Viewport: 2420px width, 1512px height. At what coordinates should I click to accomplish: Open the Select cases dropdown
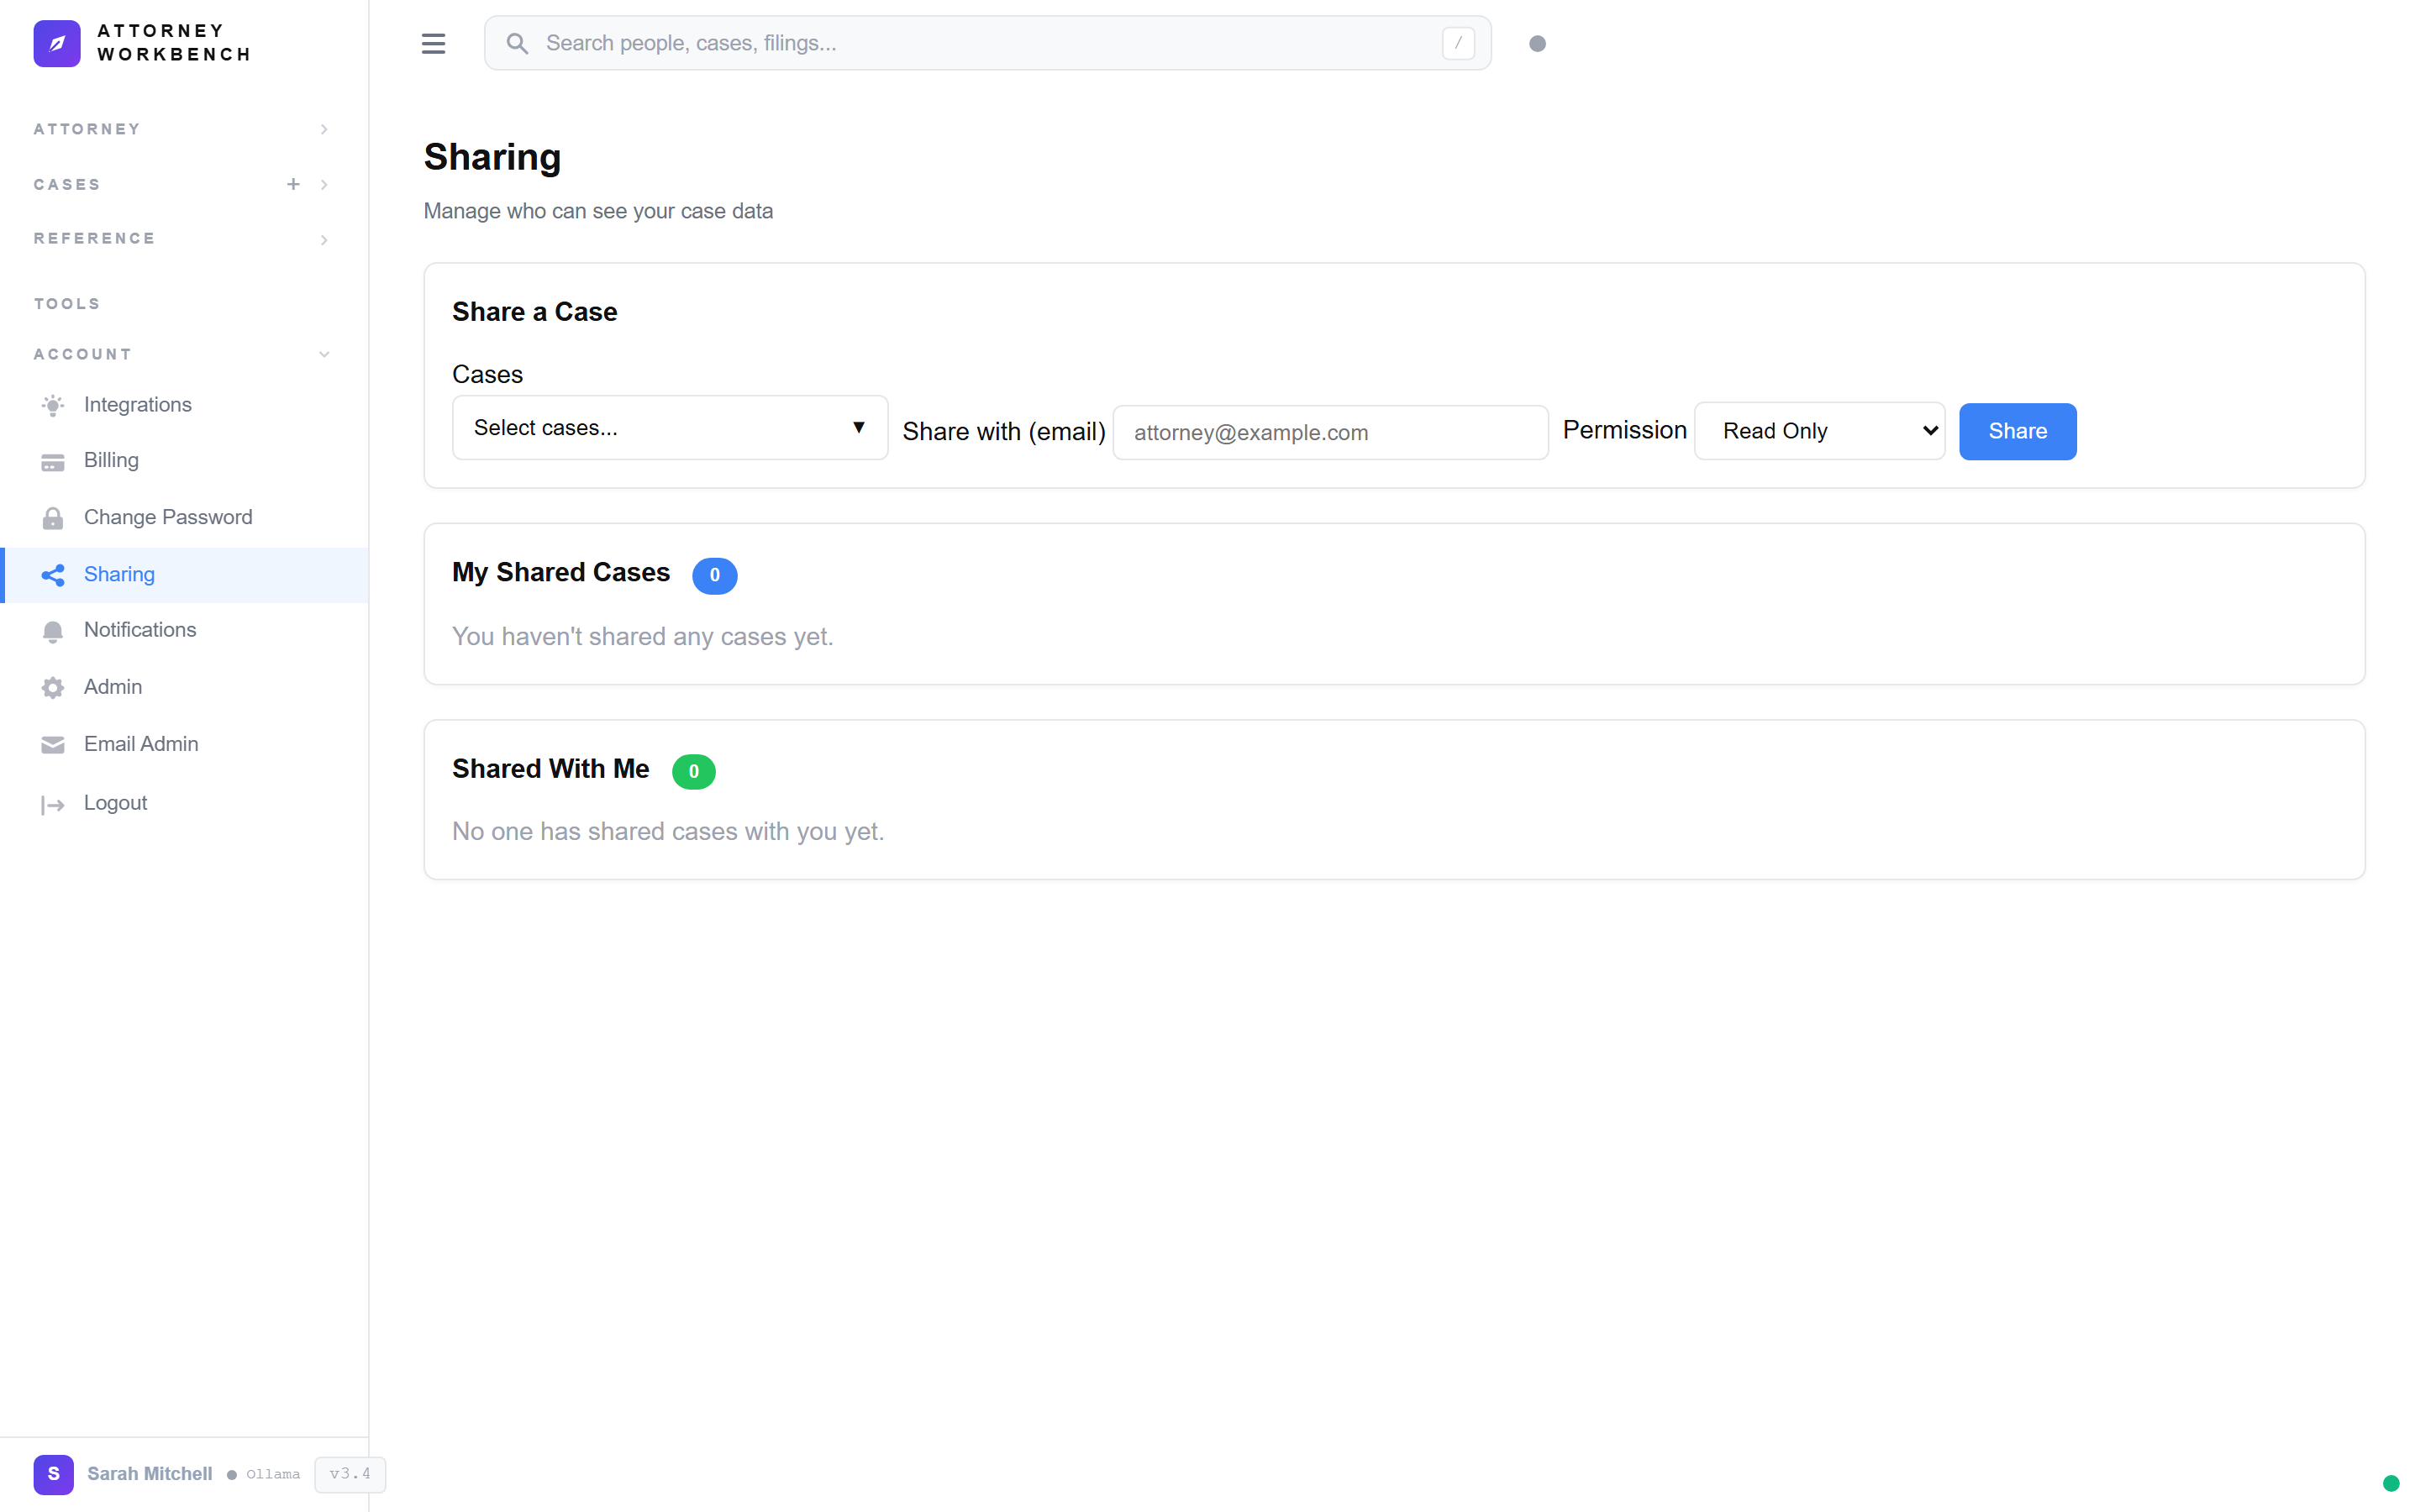point(669,427)
